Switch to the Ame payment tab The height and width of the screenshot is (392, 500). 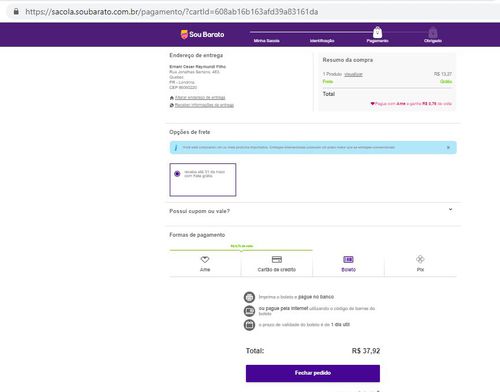point(205,264)
